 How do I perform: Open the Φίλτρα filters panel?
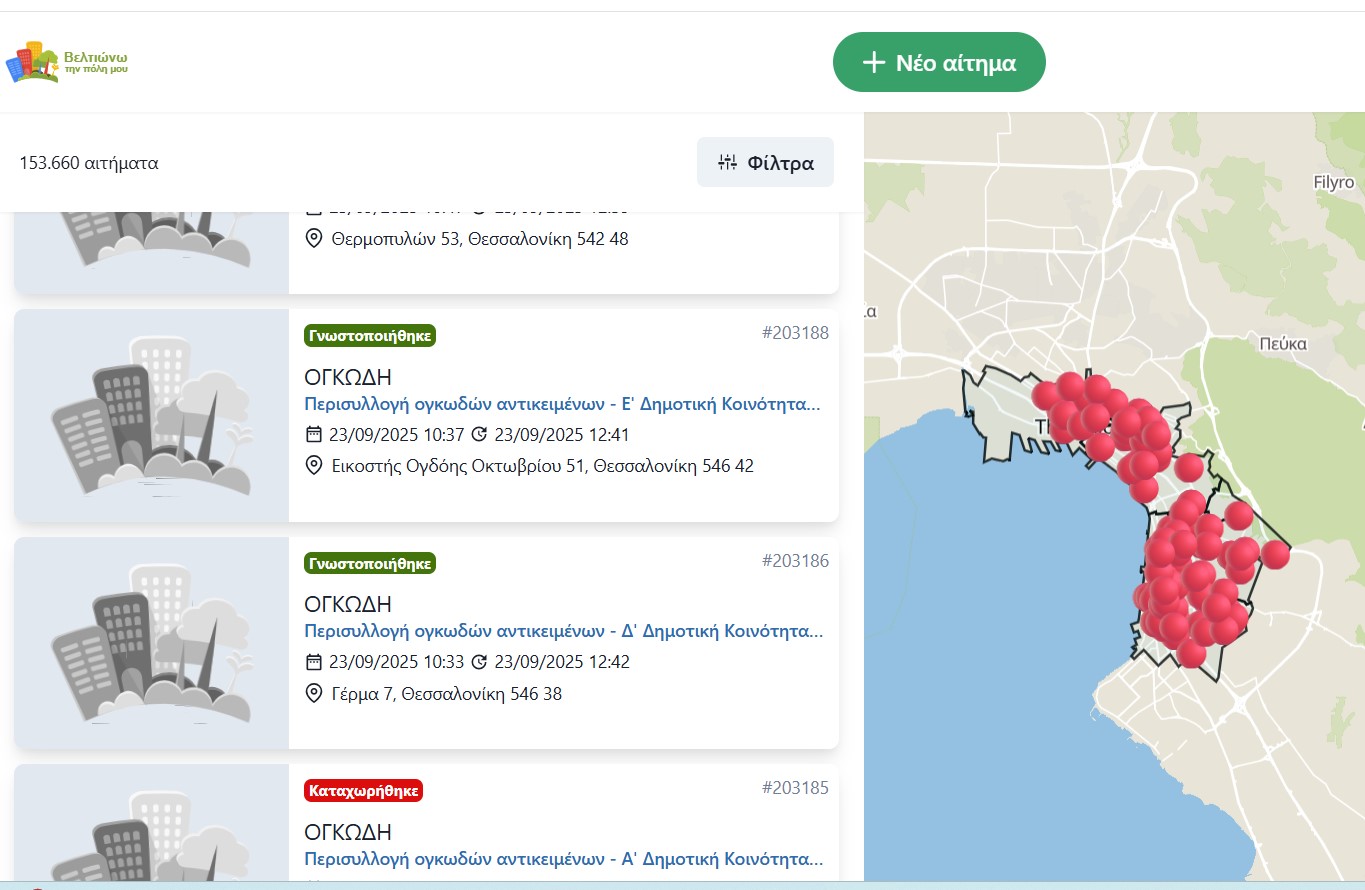(x=765, y=162)
